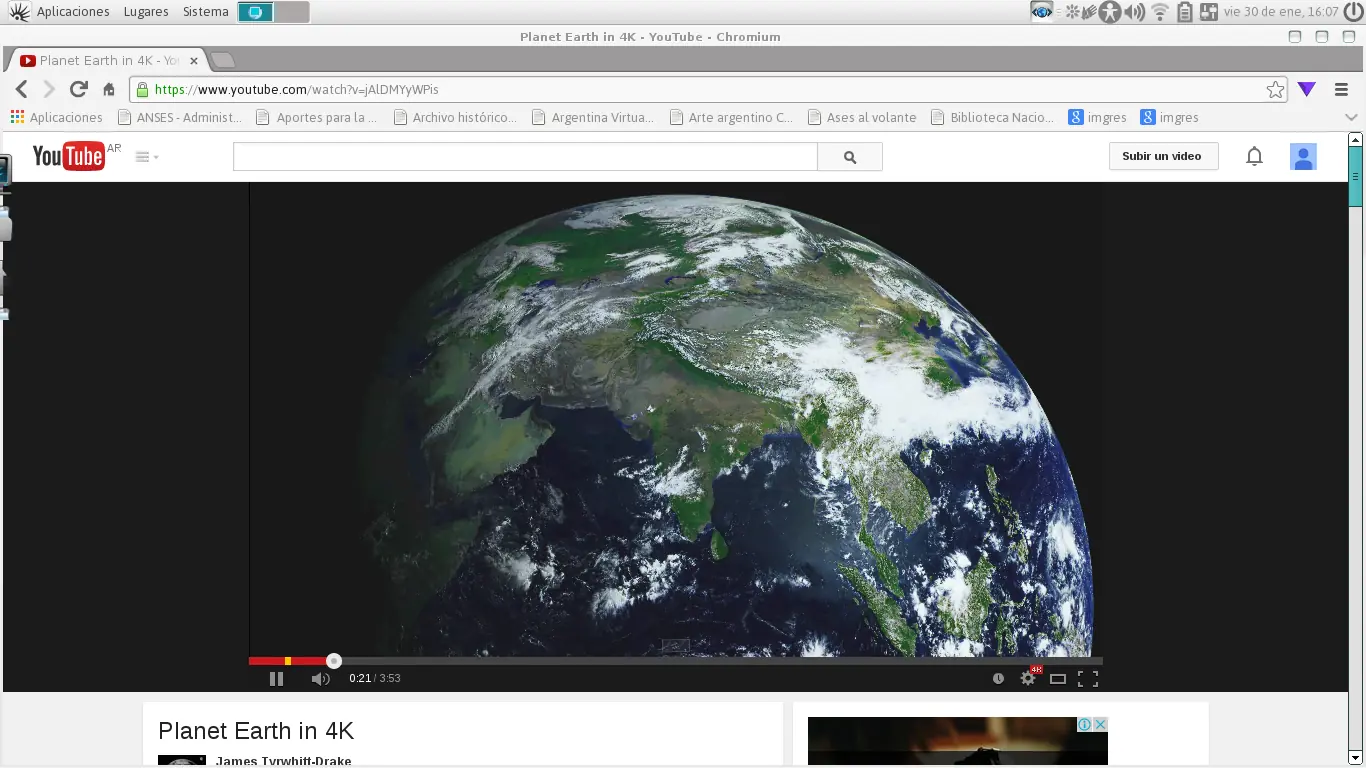This screenshot has height=768, width=1366.
Task: Click the Subir un video button
Action: pyautogui.click(x=1163, y=156)
